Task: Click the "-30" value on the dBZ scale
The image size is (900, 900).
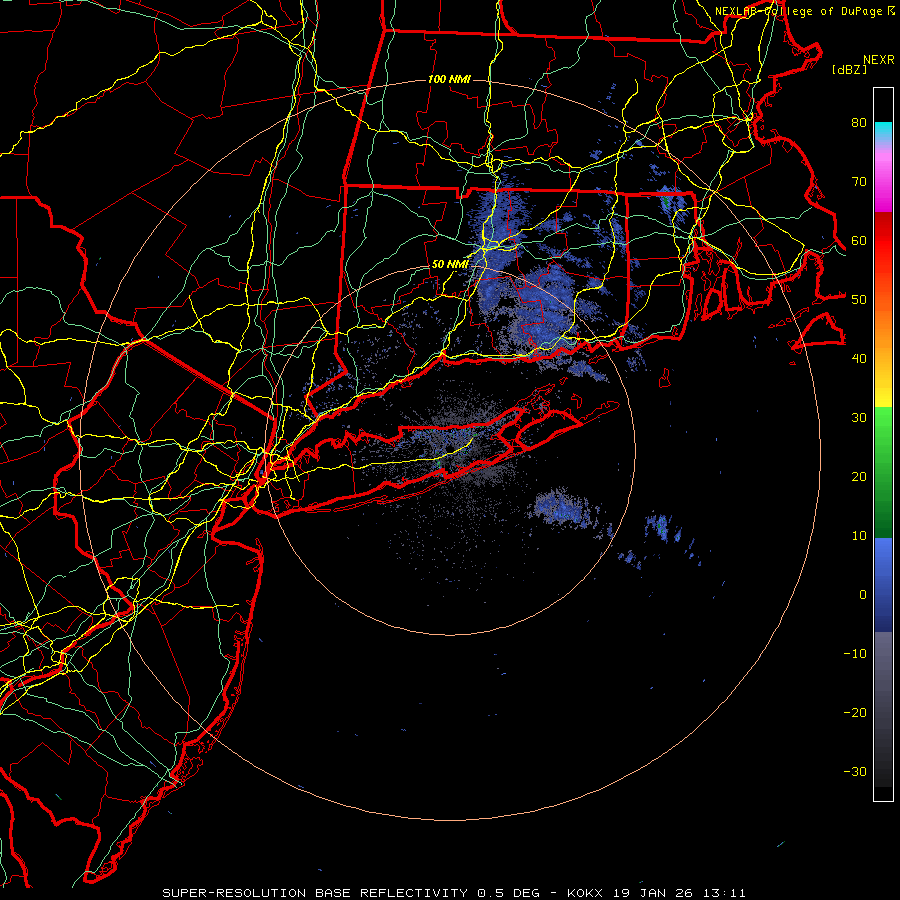Action: coord(855,771)
